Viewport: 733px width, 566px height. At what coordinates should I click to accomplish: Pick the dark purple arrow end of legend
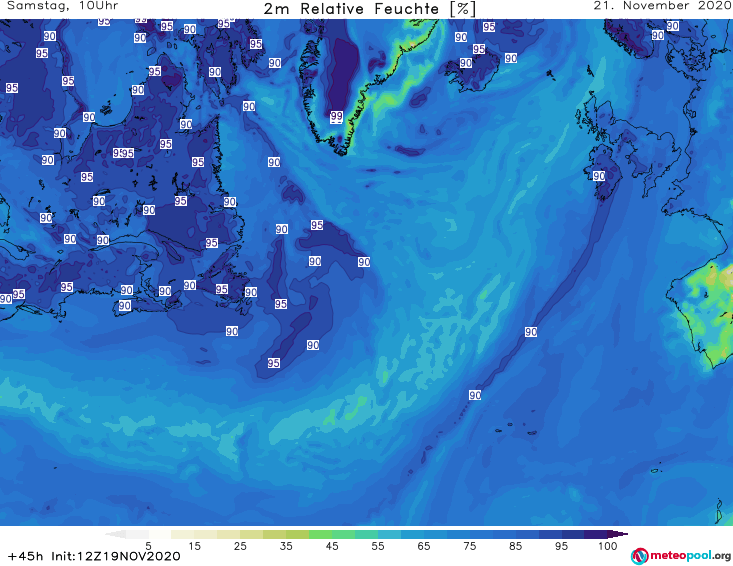(618, 534)
